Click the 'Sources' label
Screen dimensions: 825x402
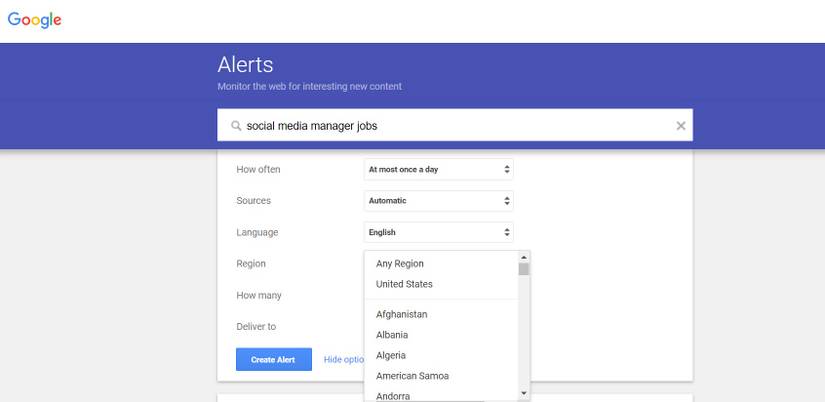[x=254, y=200]
